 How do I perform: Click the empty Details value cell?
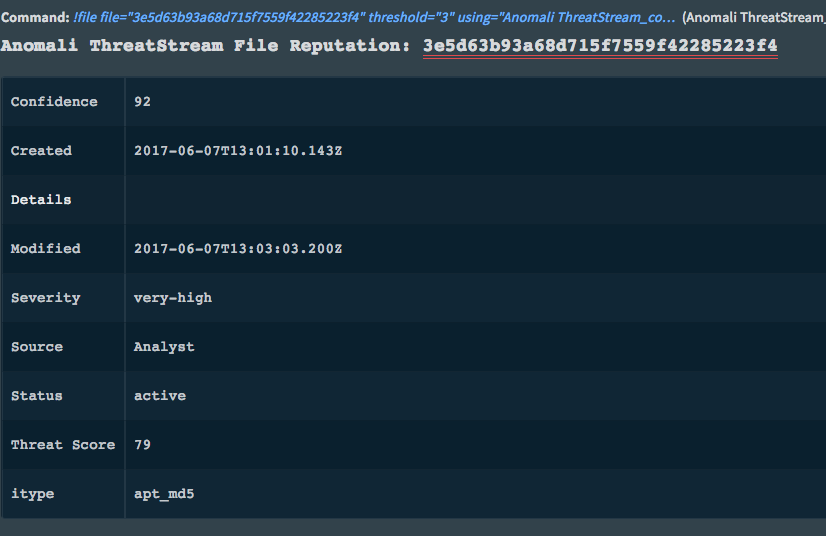[470, 200]
